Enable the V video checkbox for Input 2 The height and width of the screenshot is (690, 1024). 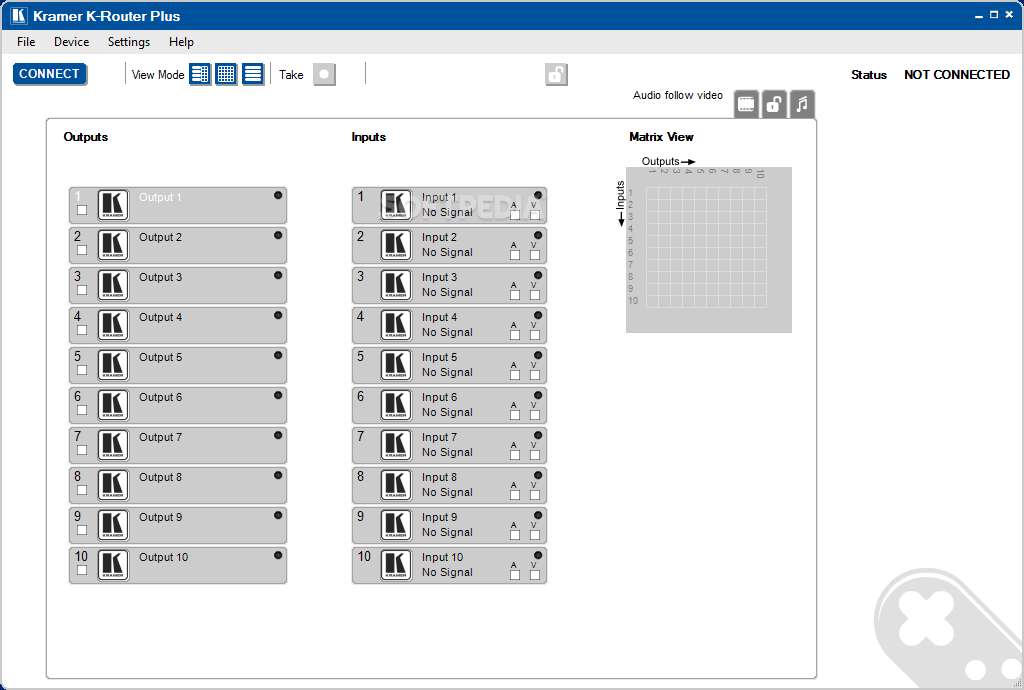tap(535, 255)
